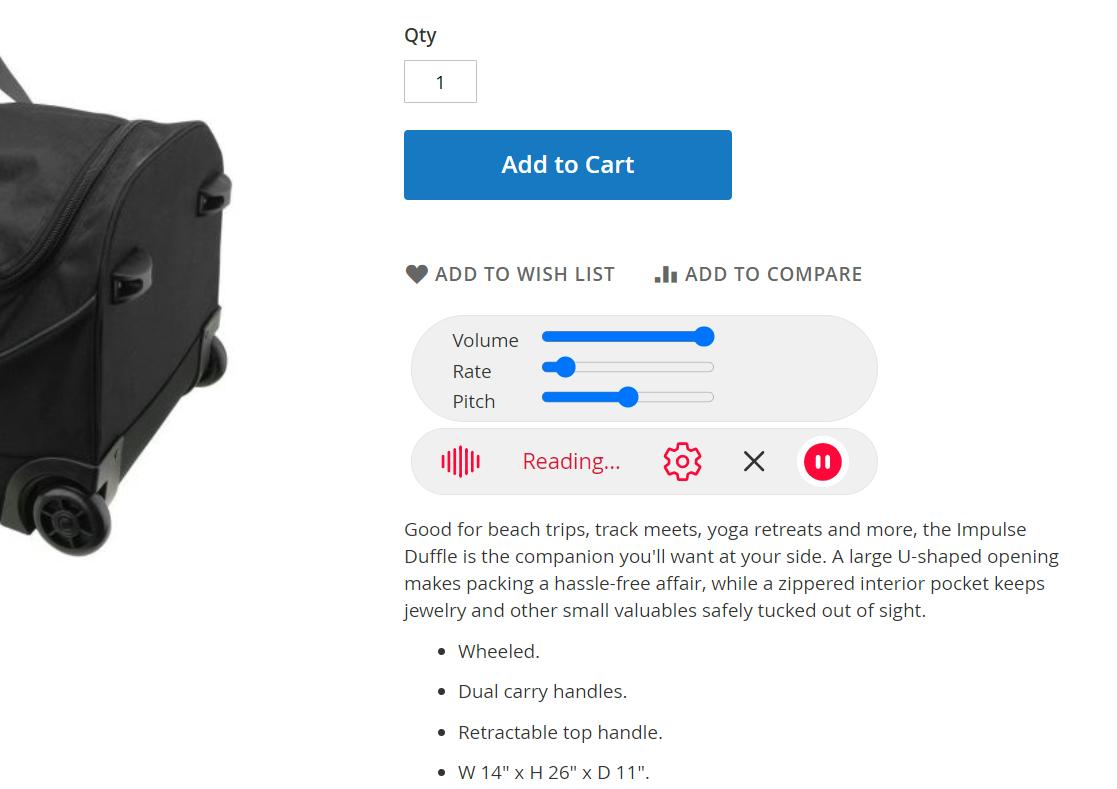Click the duffle bag product image
The width and height of the screenshot is (1117, 789).
pos(110,300)
